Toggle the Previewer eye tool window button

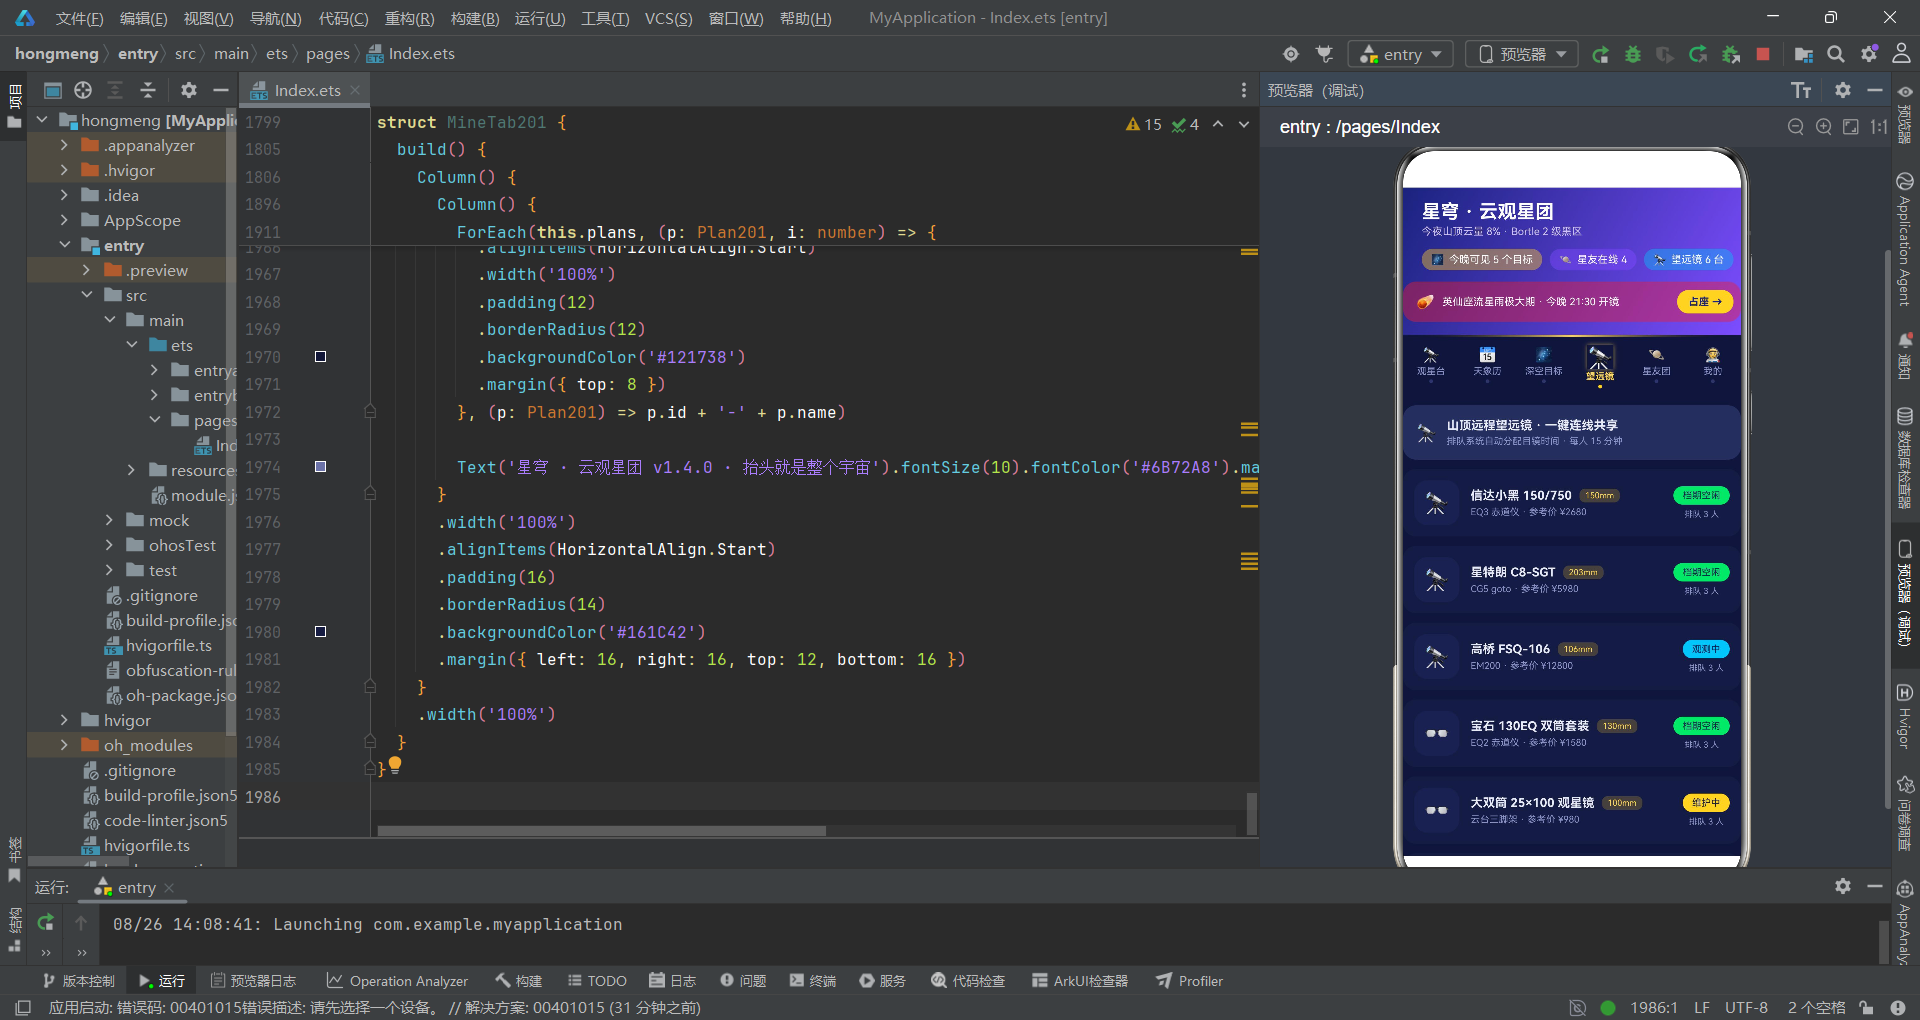[1905, 113]
